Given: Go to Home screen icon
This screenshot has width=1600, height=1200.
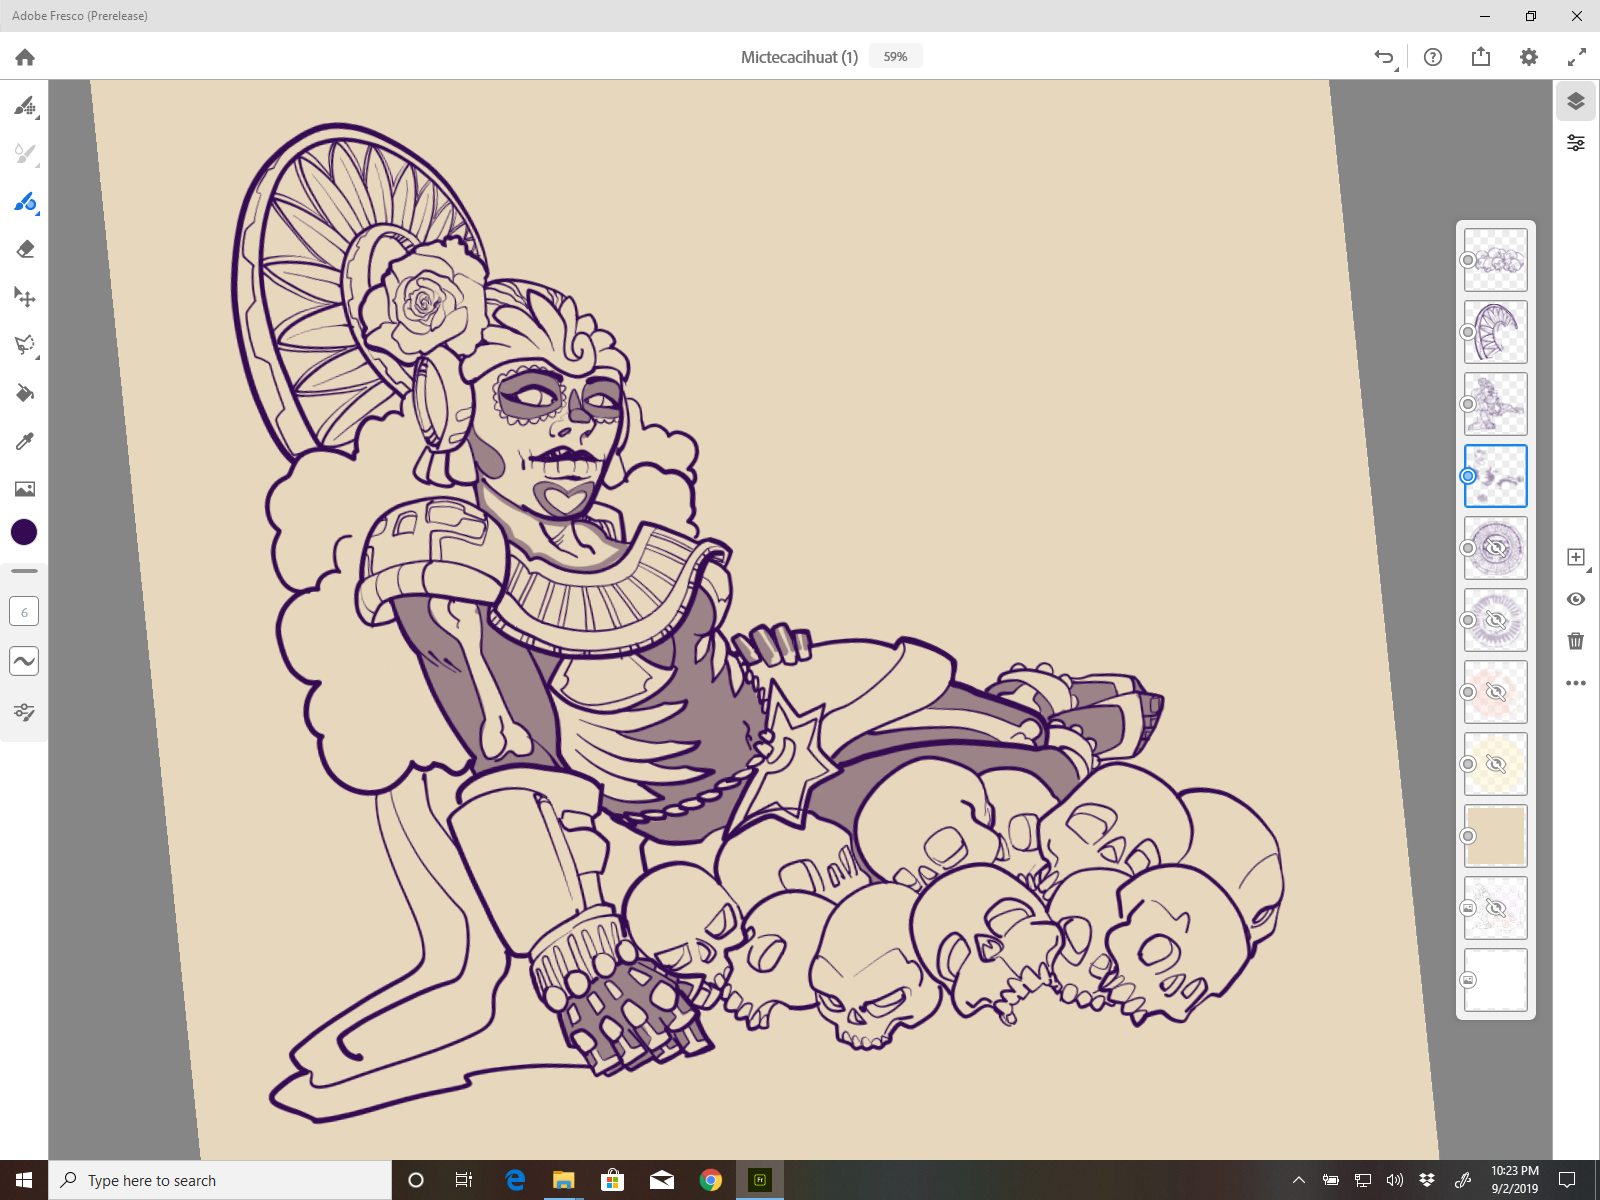Looking at the screenshot, I should (x=25, y=57).
